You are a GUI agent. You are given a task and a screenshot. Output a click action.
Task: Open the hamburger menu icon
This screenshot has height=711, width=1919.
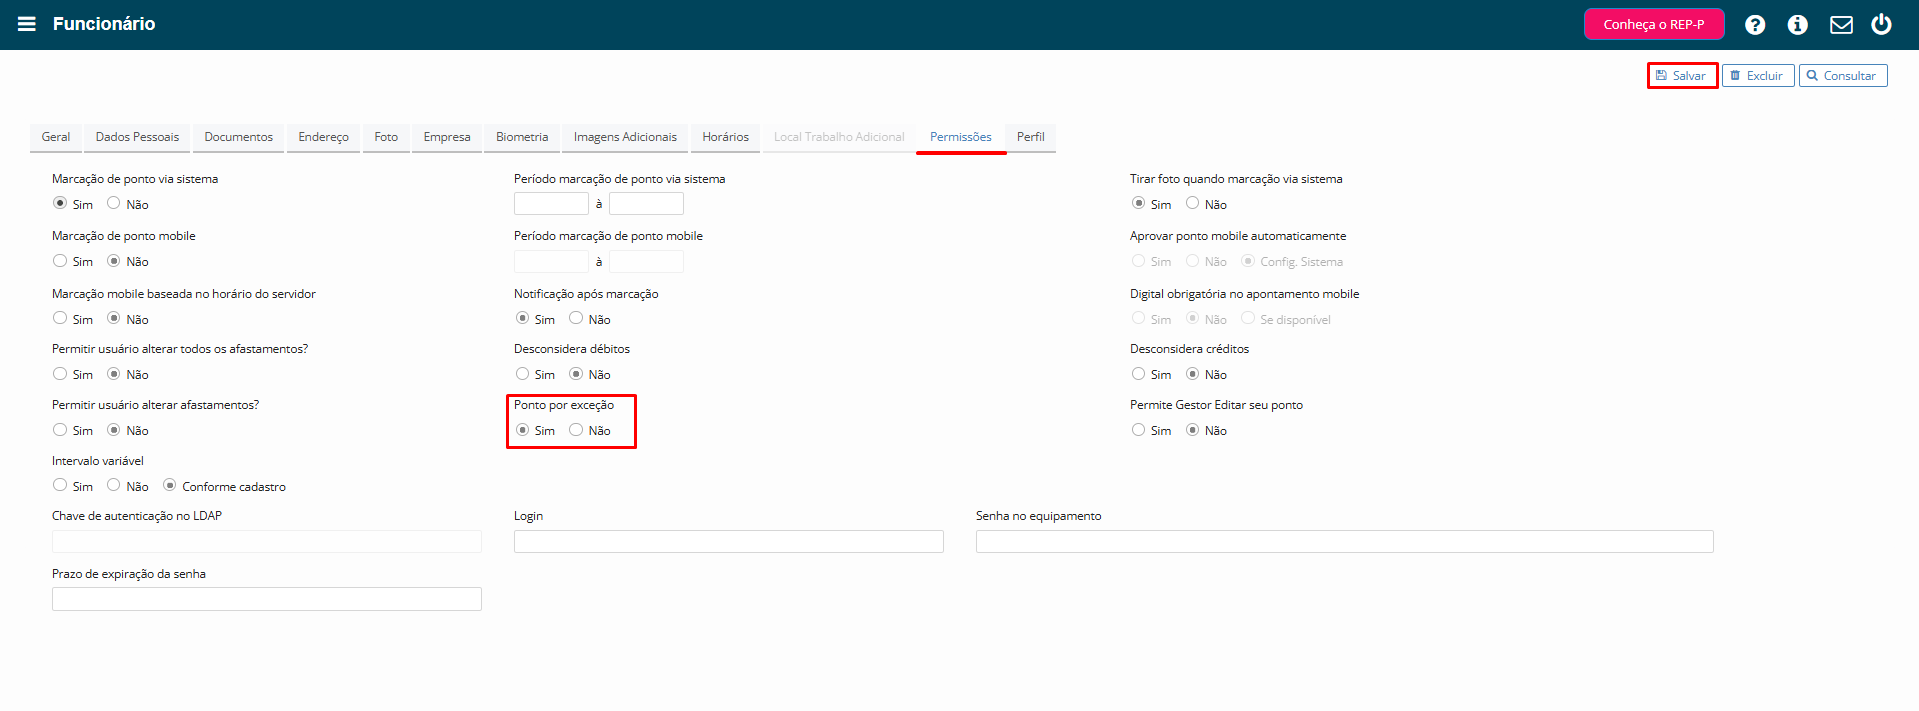click(27, 24)
